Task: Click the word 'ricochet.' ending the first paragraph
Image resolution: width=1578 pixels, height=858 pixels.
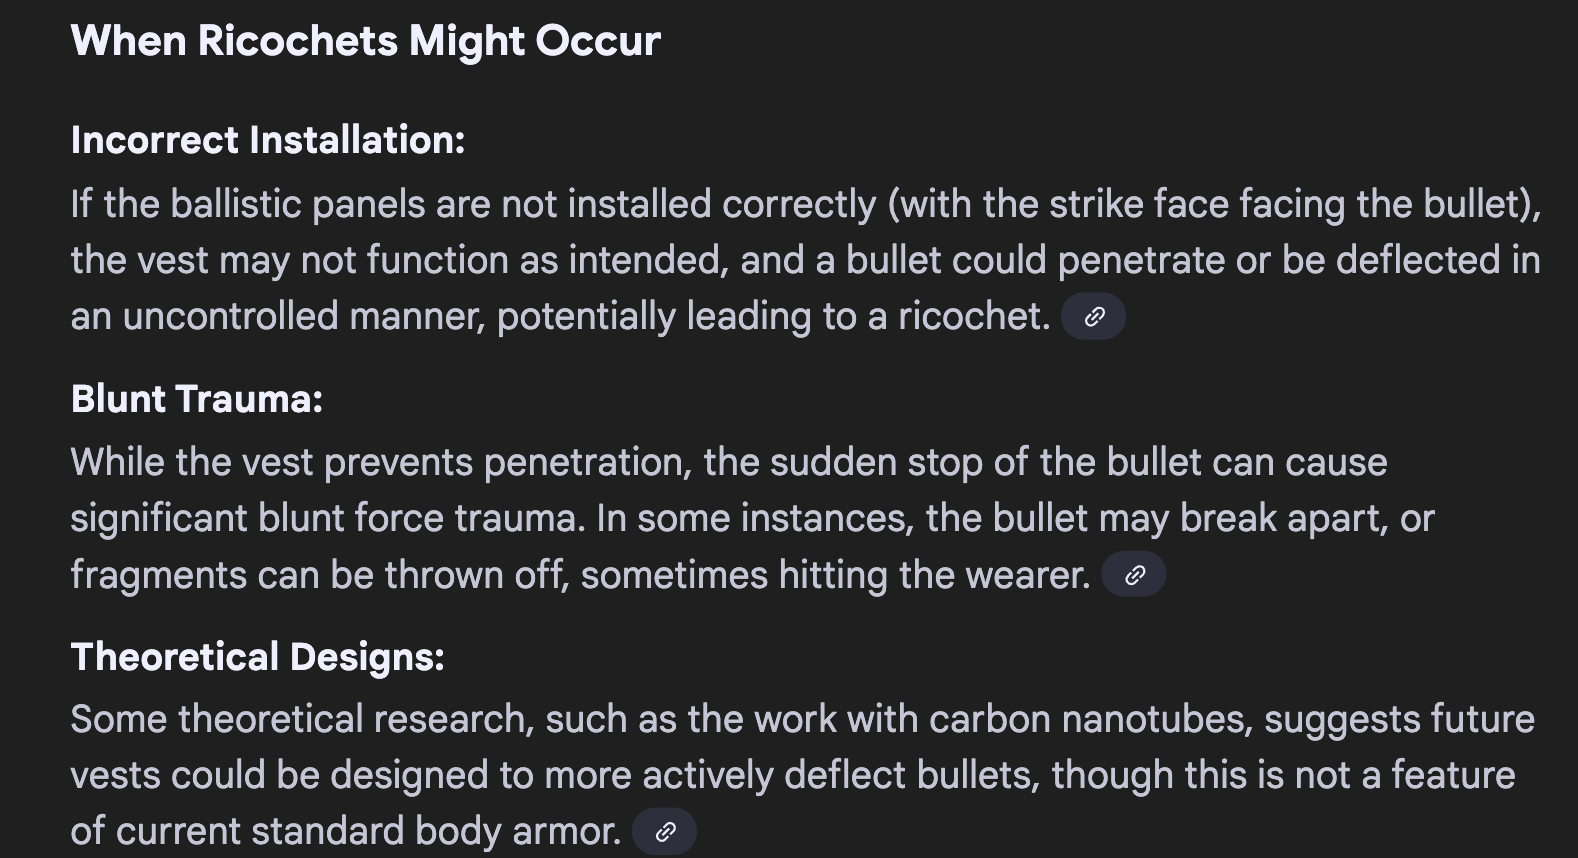Action: click(x=973, y=317)
